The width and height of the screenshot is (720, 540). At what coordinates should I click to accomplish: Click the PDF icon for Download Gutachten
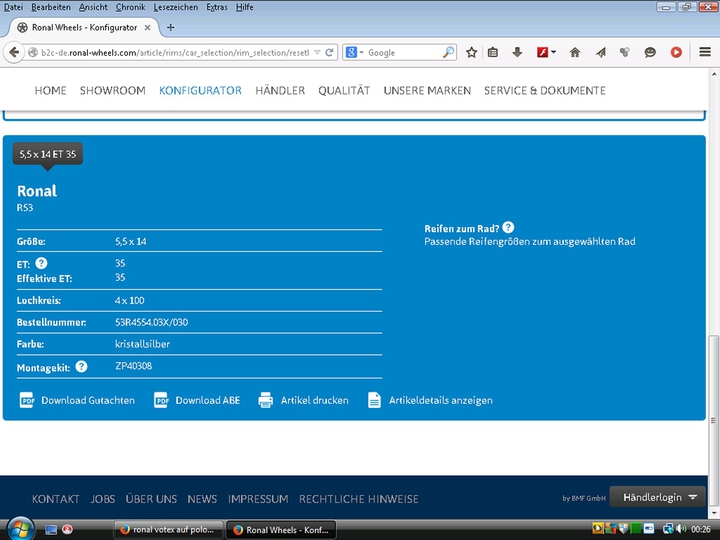(x=27, y=400)
